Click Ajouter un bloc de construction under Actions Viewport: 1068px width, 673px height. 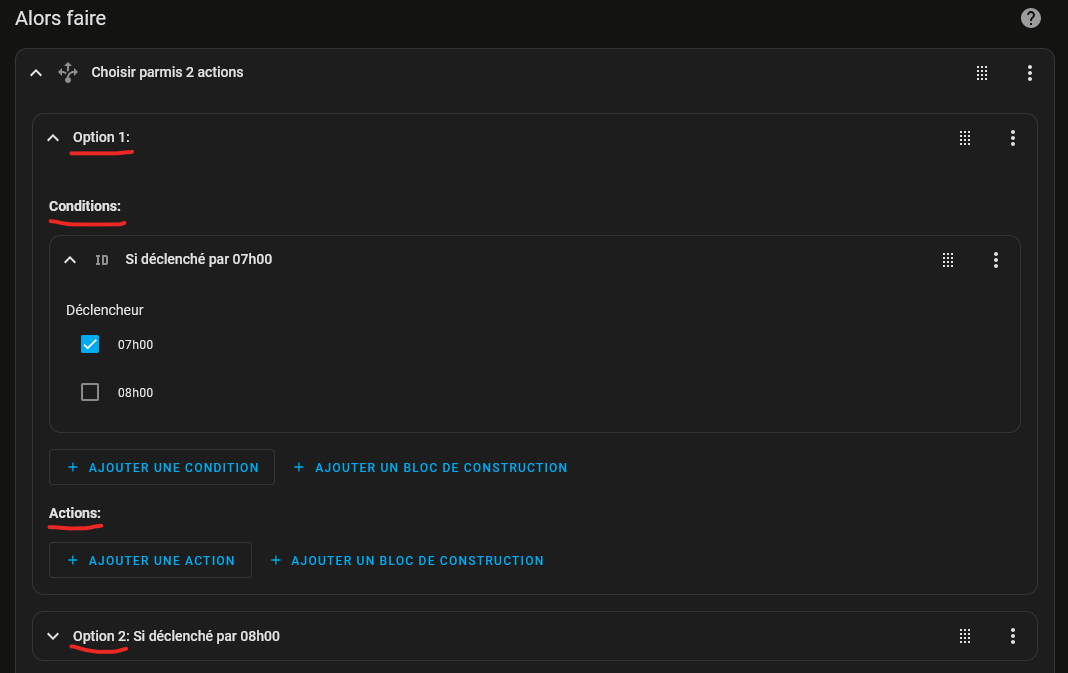(x=407, y=561)
